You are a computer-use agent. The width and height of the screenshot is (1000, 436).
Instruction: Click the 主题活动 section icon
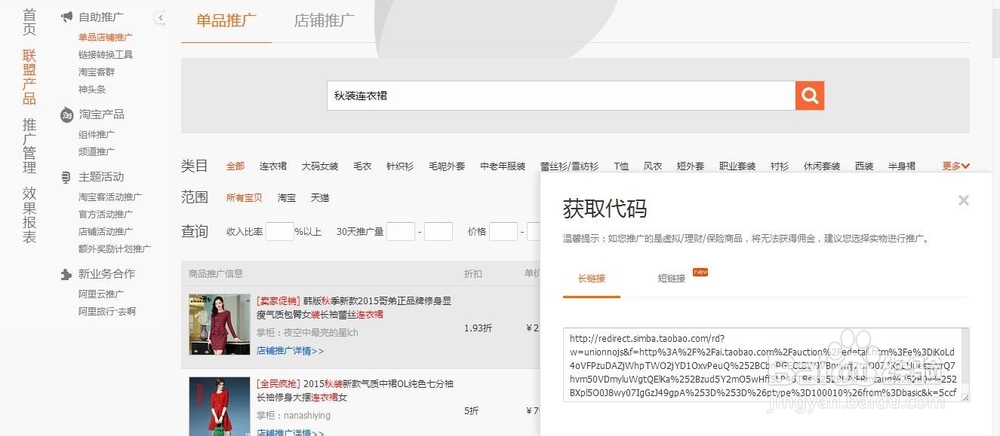tap(66, 177)
